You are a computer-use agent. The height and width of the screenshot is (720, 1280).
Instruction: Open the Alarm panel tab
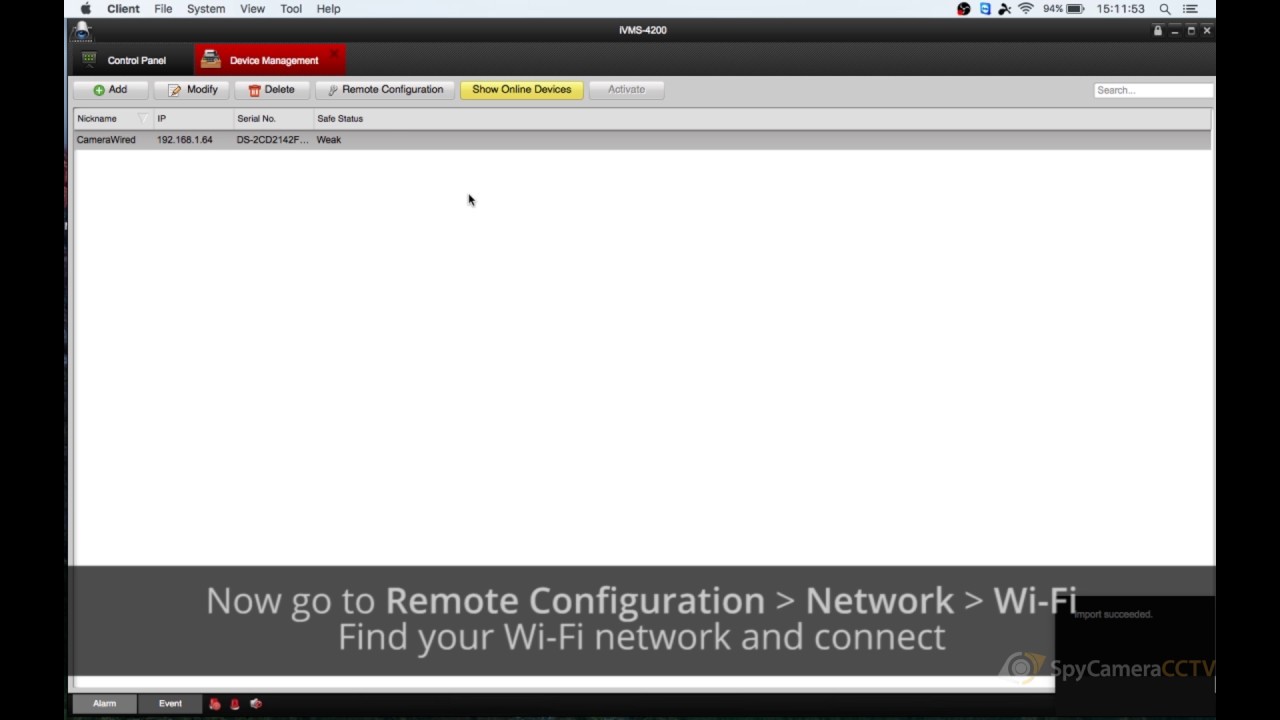click(x=105, y=704)
